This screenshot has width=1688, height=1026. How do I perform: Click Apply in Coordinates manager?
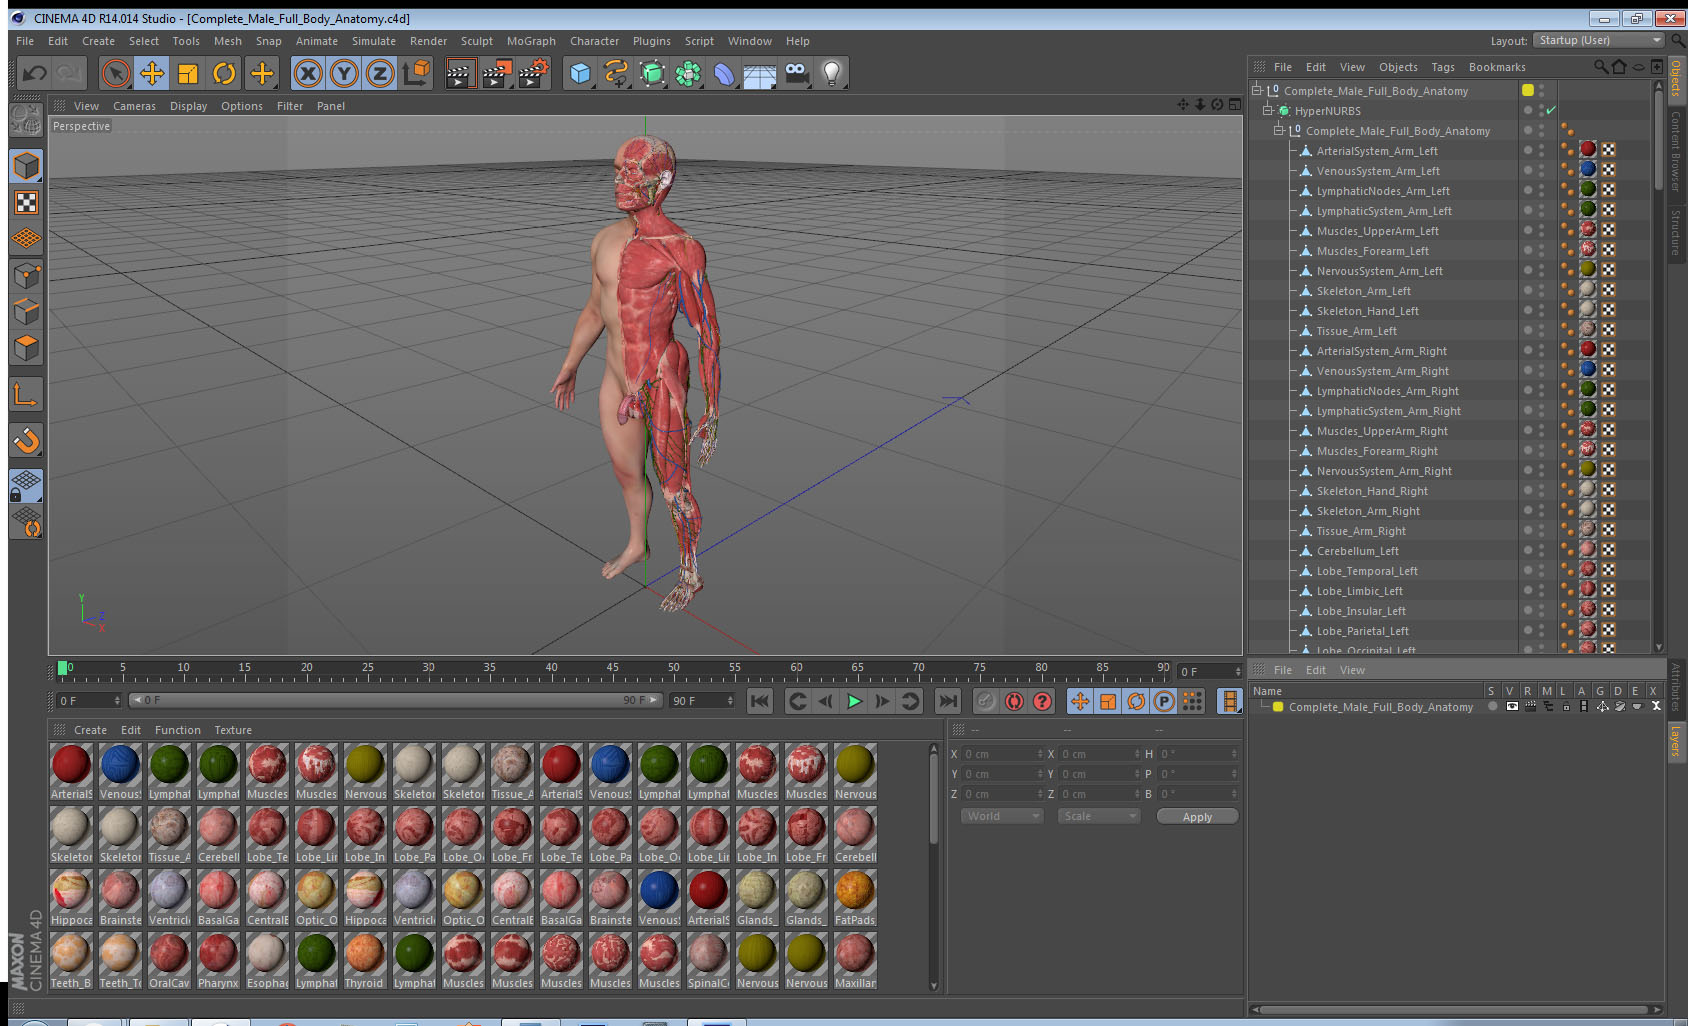click(1197, 817)
